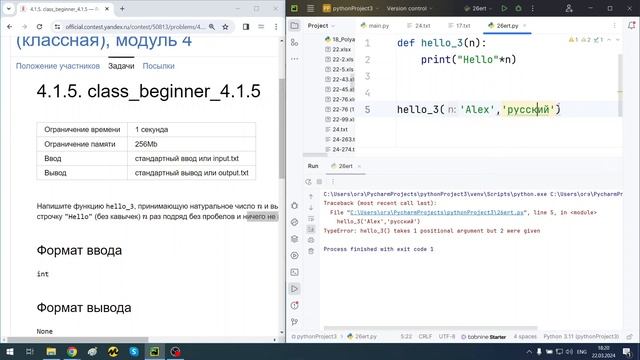This screenshot has width=640, height=360.
Task: Click the Chrome address bar URL
Action: tap(135, 27)
